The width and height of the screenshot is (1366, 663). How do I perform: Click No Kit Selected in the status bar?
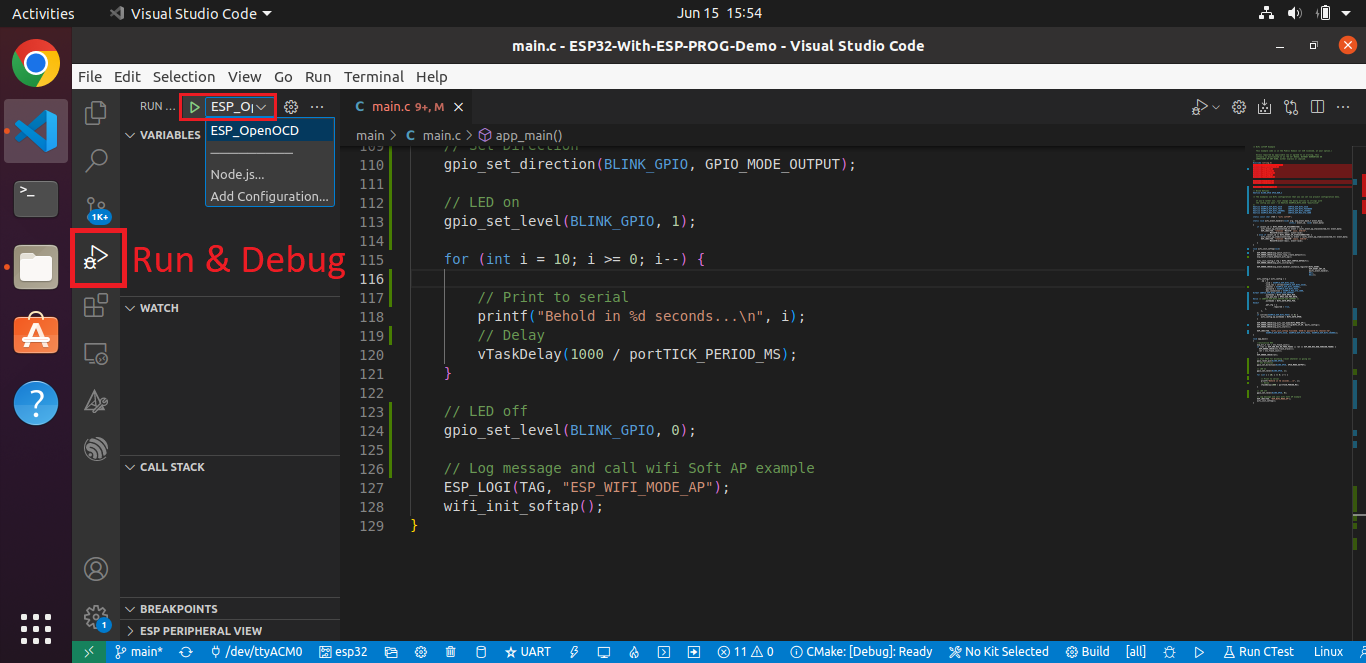coord(999,652)
